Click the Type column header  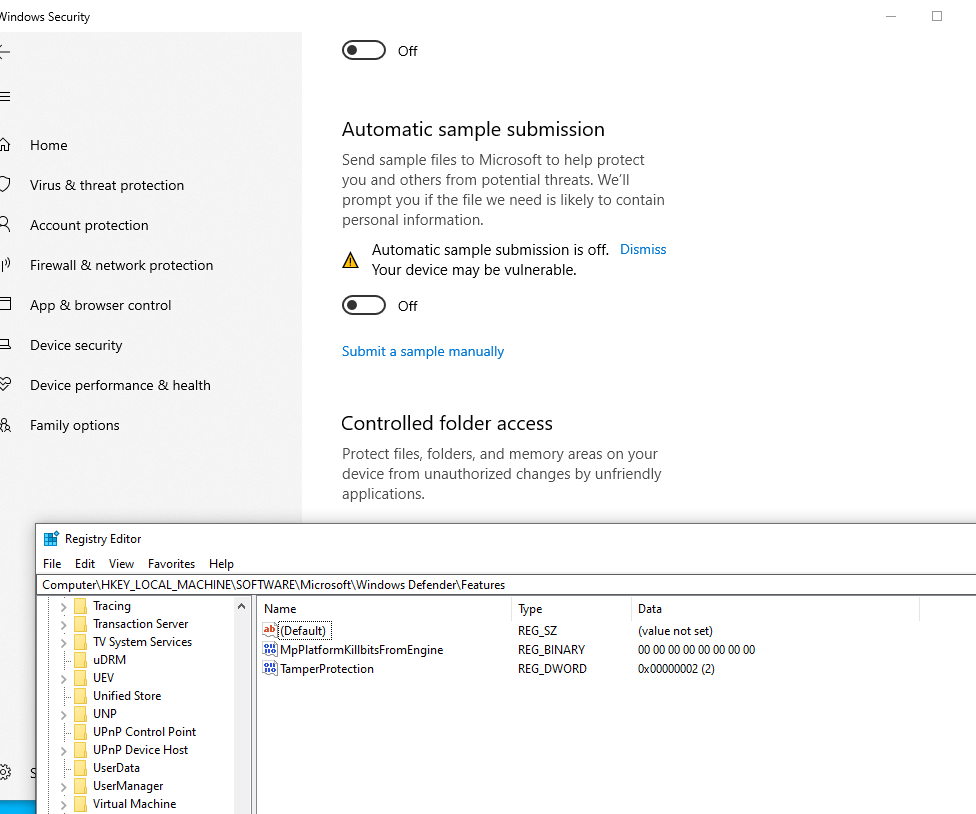click(x=571, y=609)
